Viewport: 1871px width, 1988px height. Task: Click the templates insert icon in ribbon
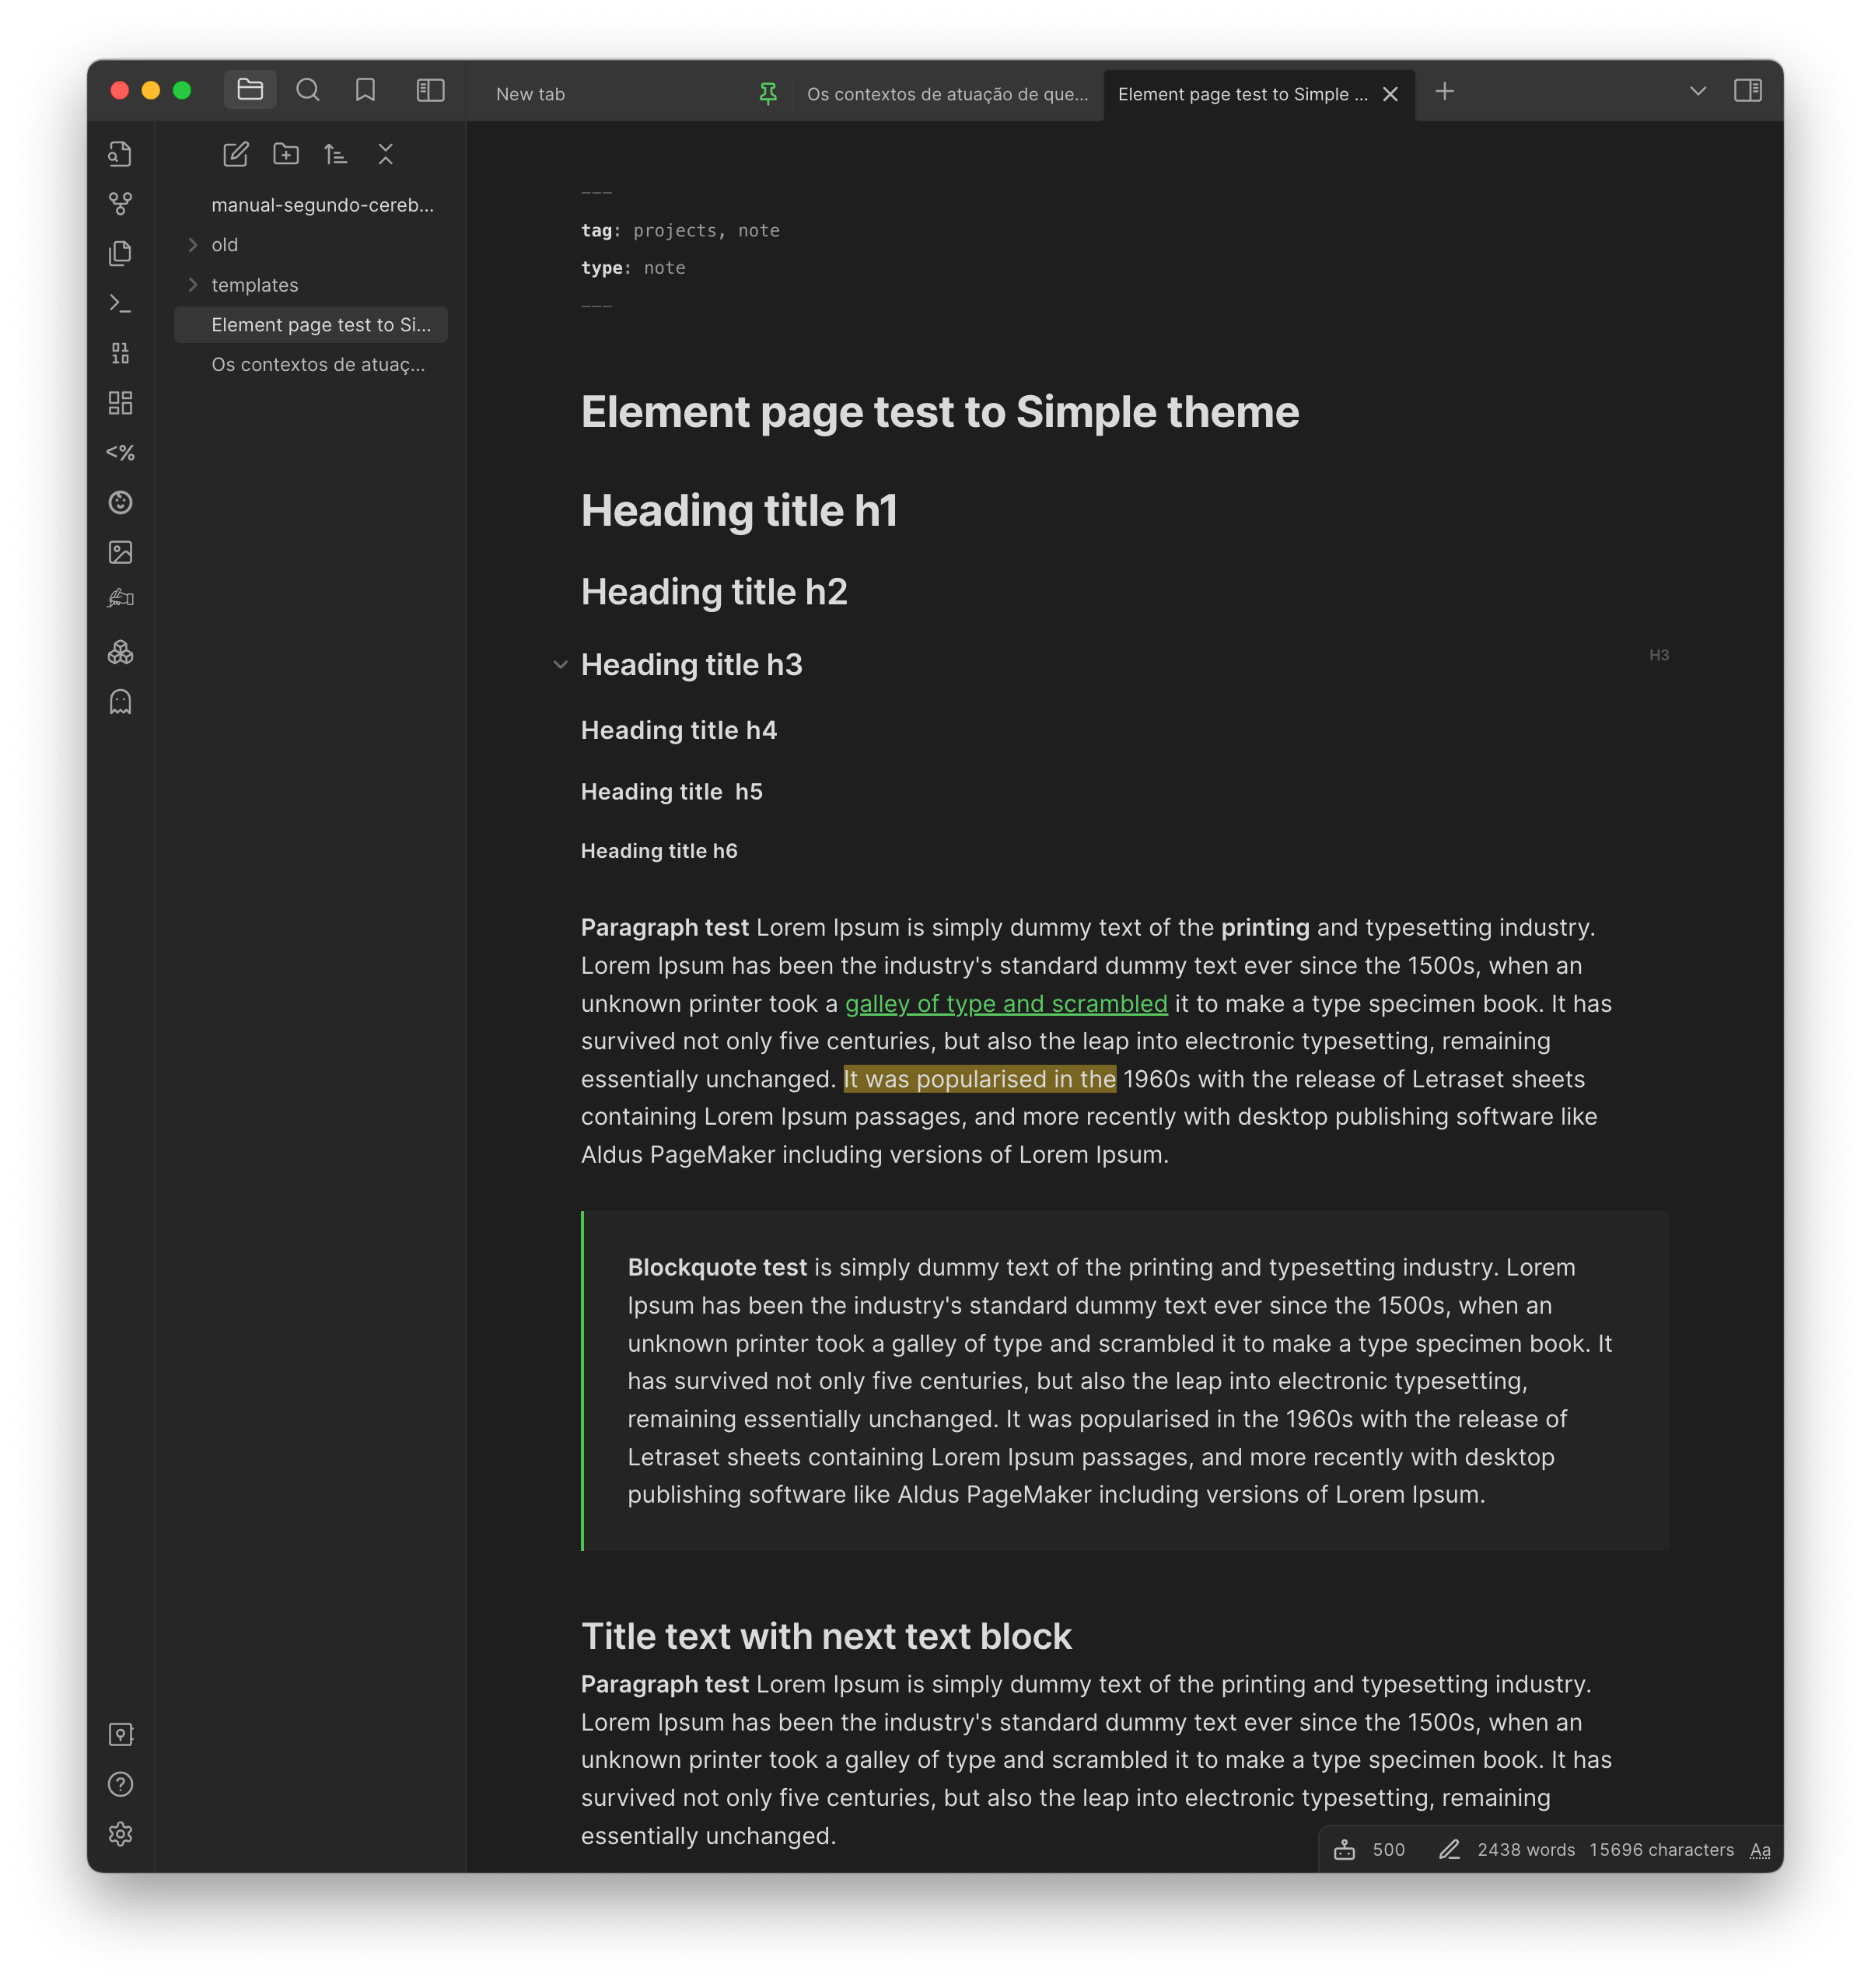pos(120,253)
